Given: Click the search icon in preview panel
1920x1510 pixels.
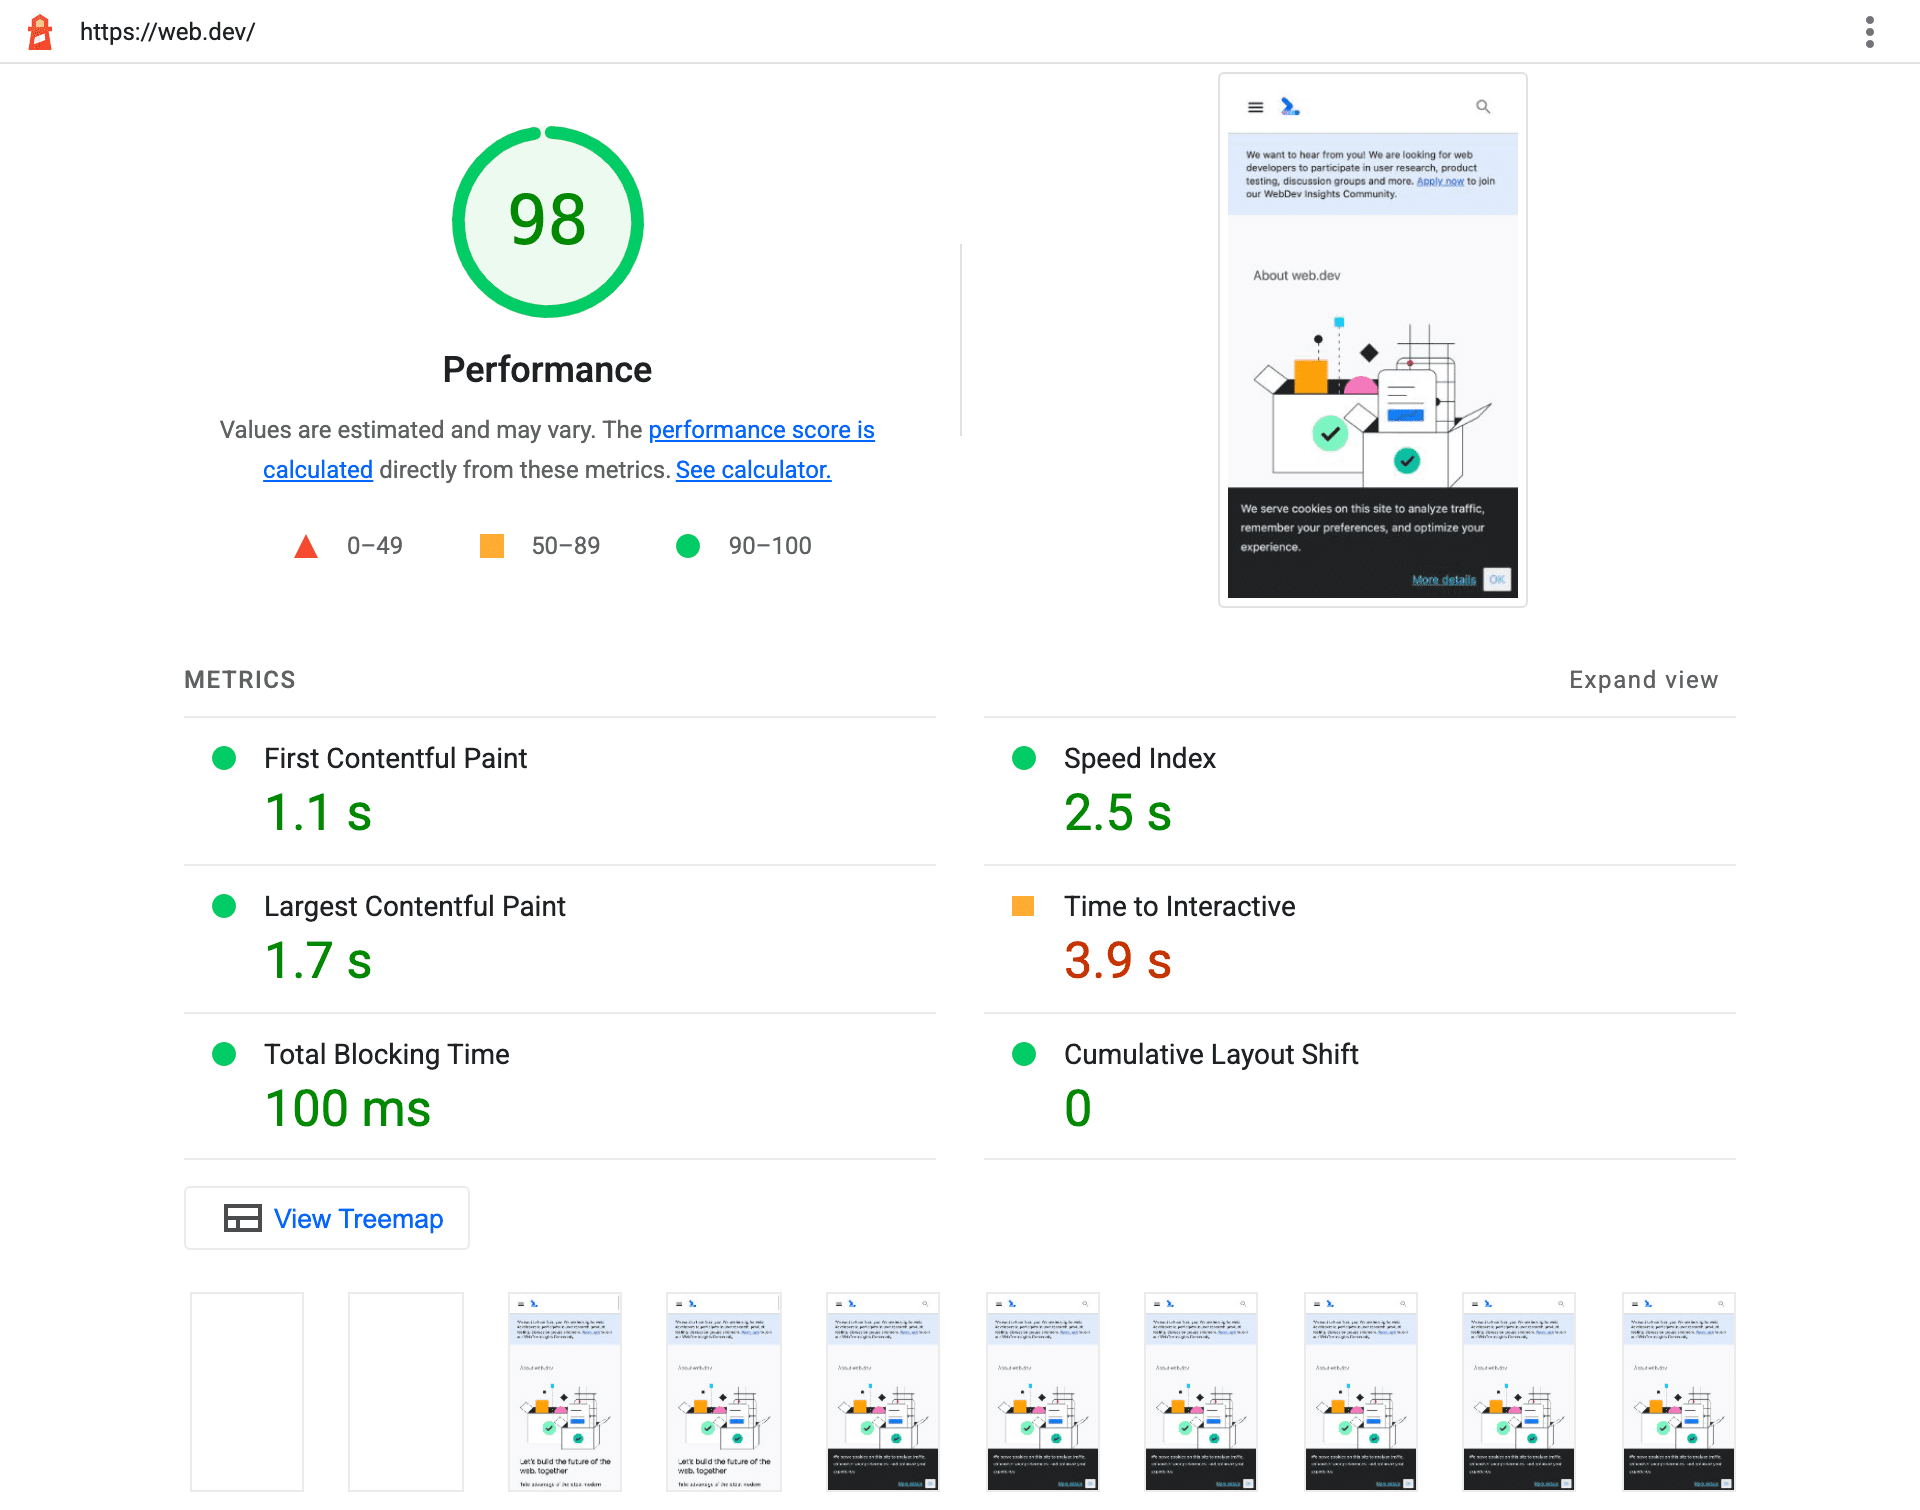Looking at the screenshot, I should coord(1484,106).
